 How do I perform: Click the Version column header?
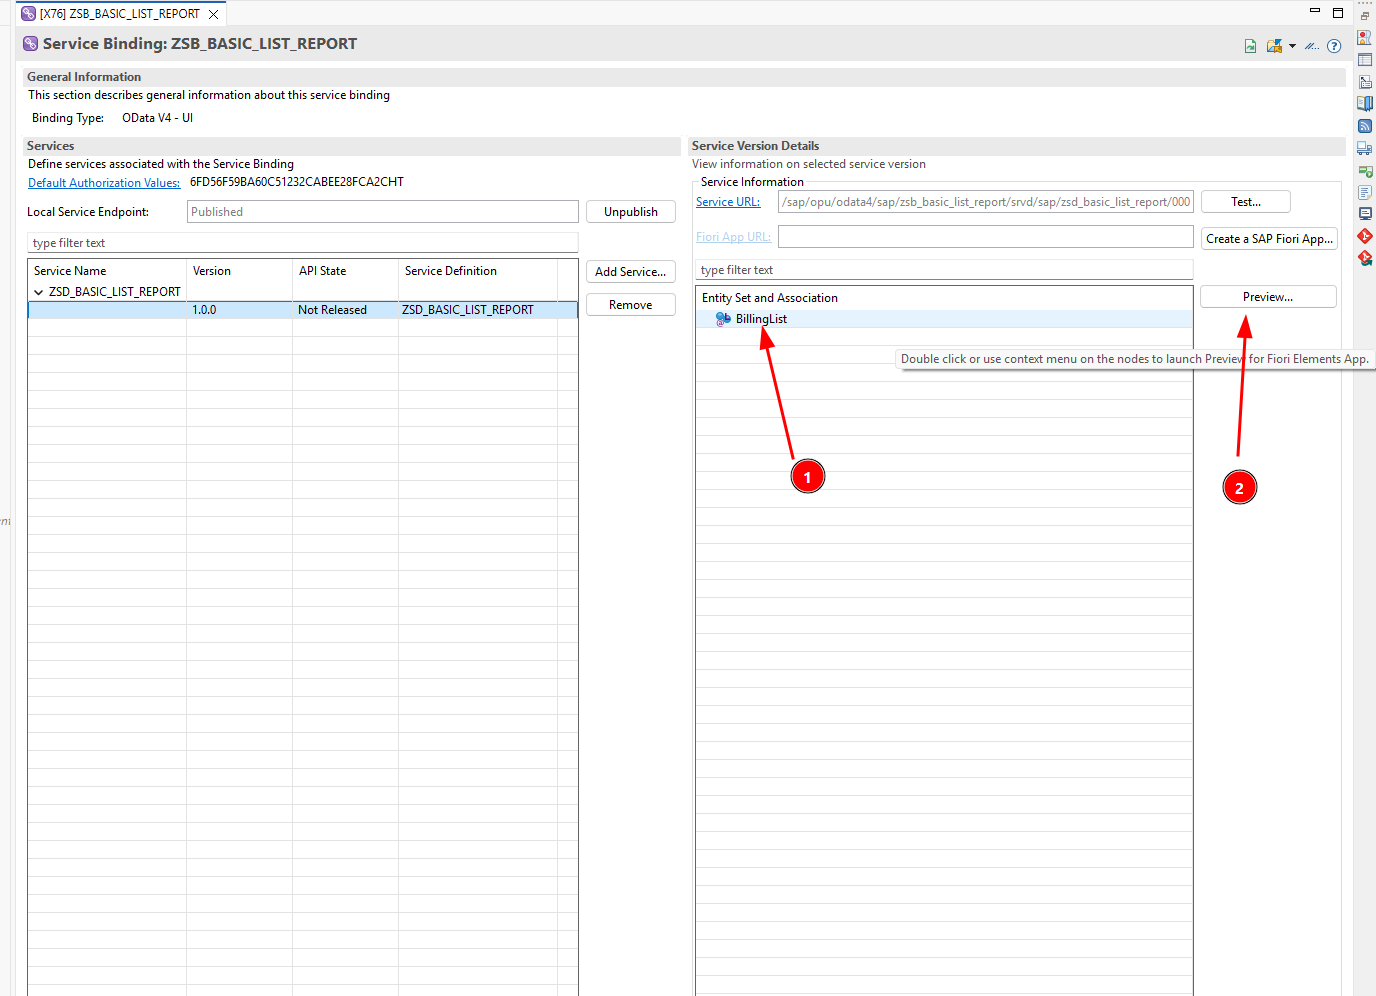(x=240, y=271)
